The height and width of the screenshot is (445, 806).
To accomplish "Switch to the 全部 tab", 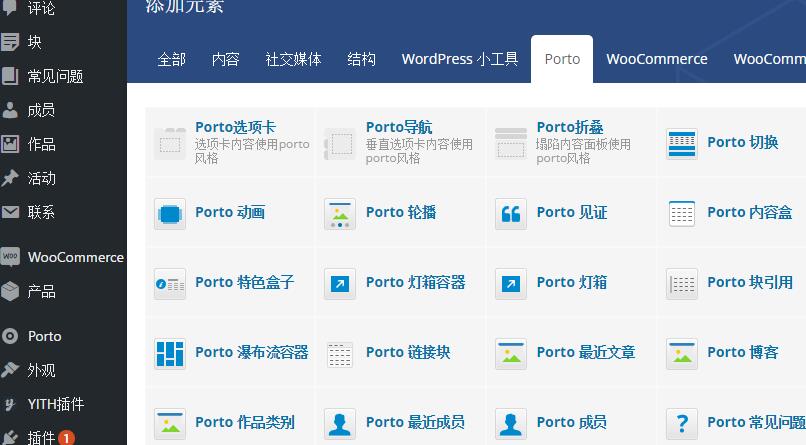I will (x=172, y=59).
